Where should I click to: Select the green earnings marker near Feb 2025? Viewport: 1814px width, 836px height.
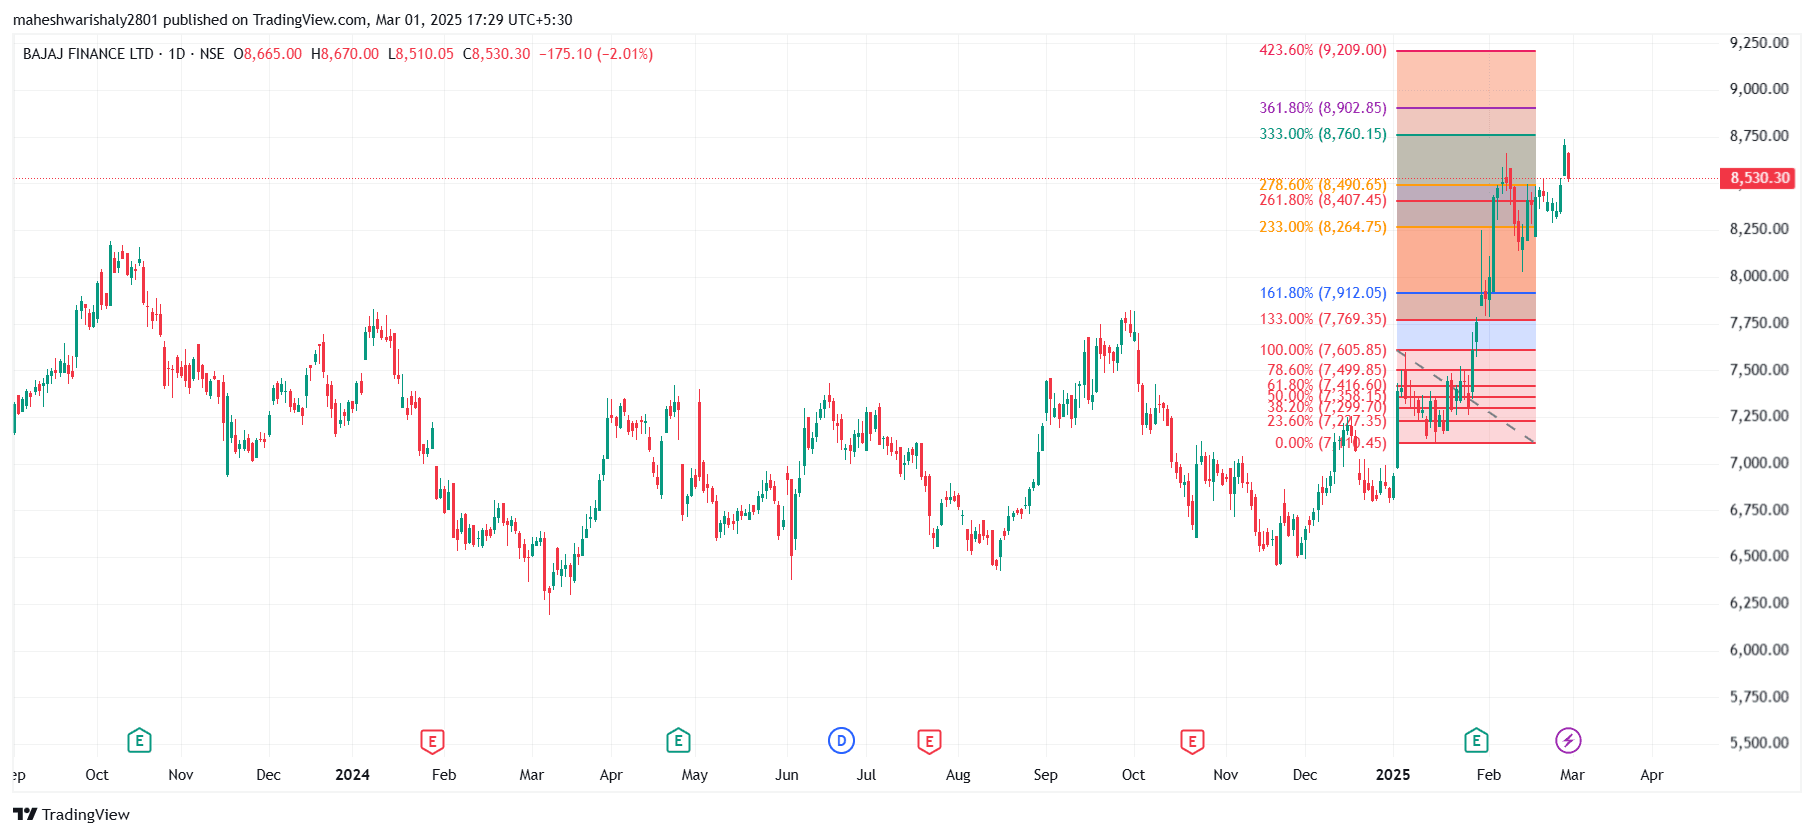coord(1476,741)
